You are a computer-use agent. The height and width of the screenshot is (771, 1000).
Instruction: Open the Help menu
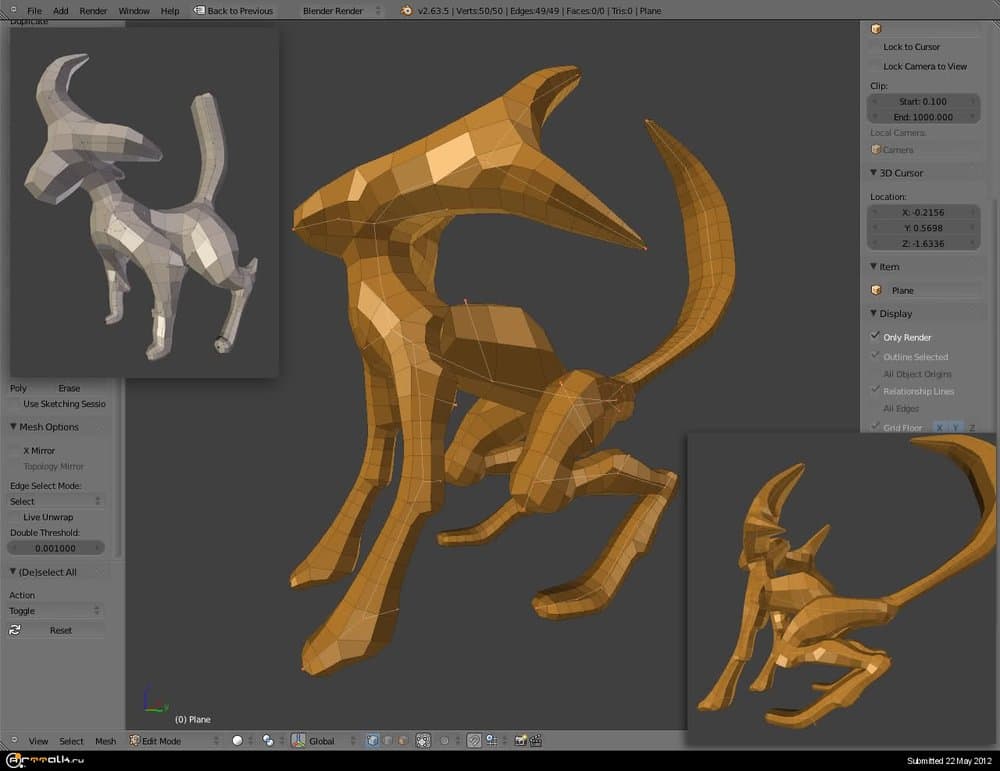click(x=170, y=11)
